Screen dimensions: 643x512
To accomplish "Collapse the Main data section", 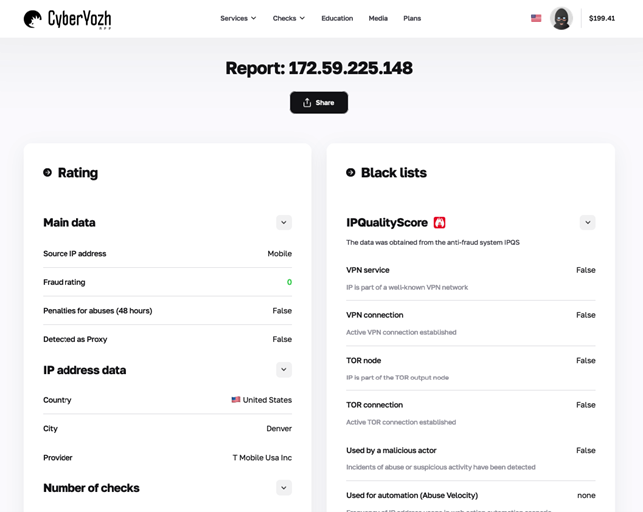I will point(284,223).
